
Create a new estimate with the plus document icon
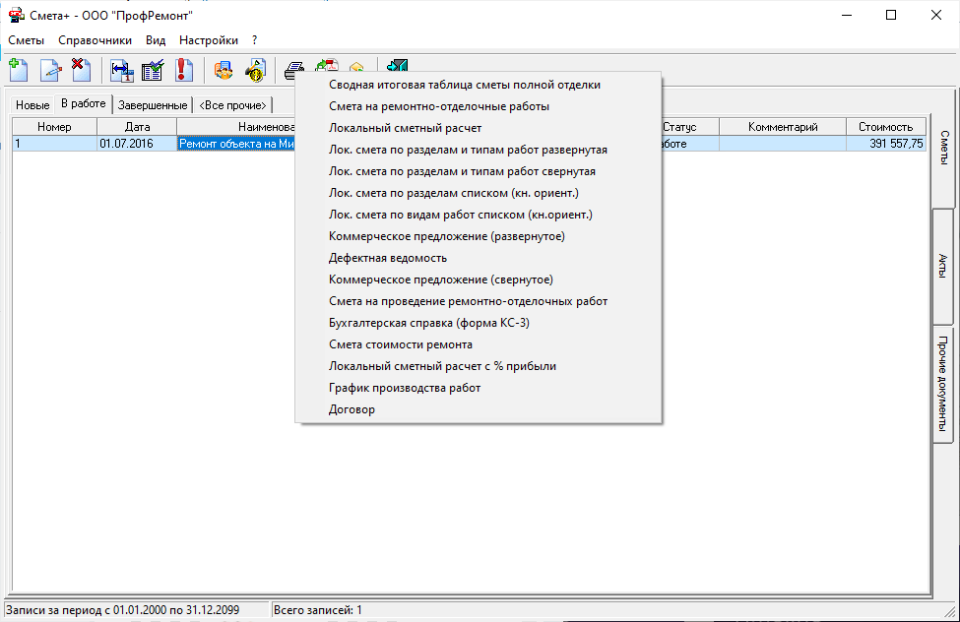coord(19,70)
